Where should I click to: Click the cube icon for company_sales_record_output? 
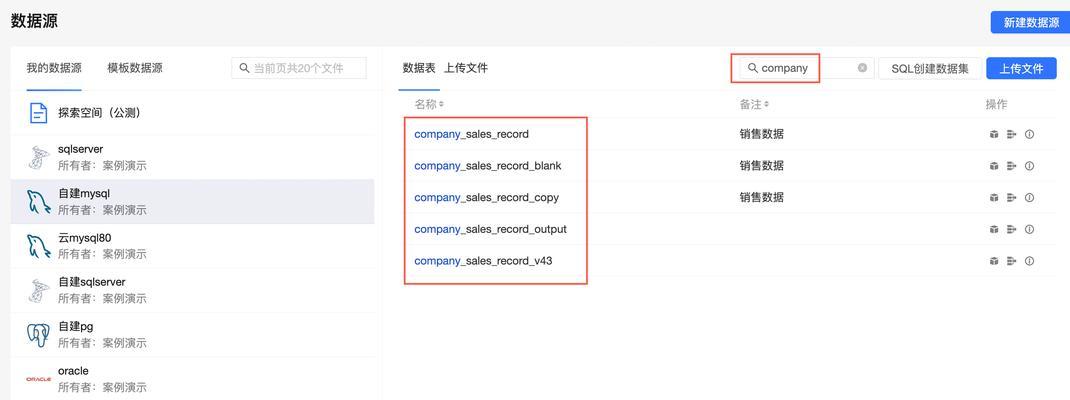point(994,229)
